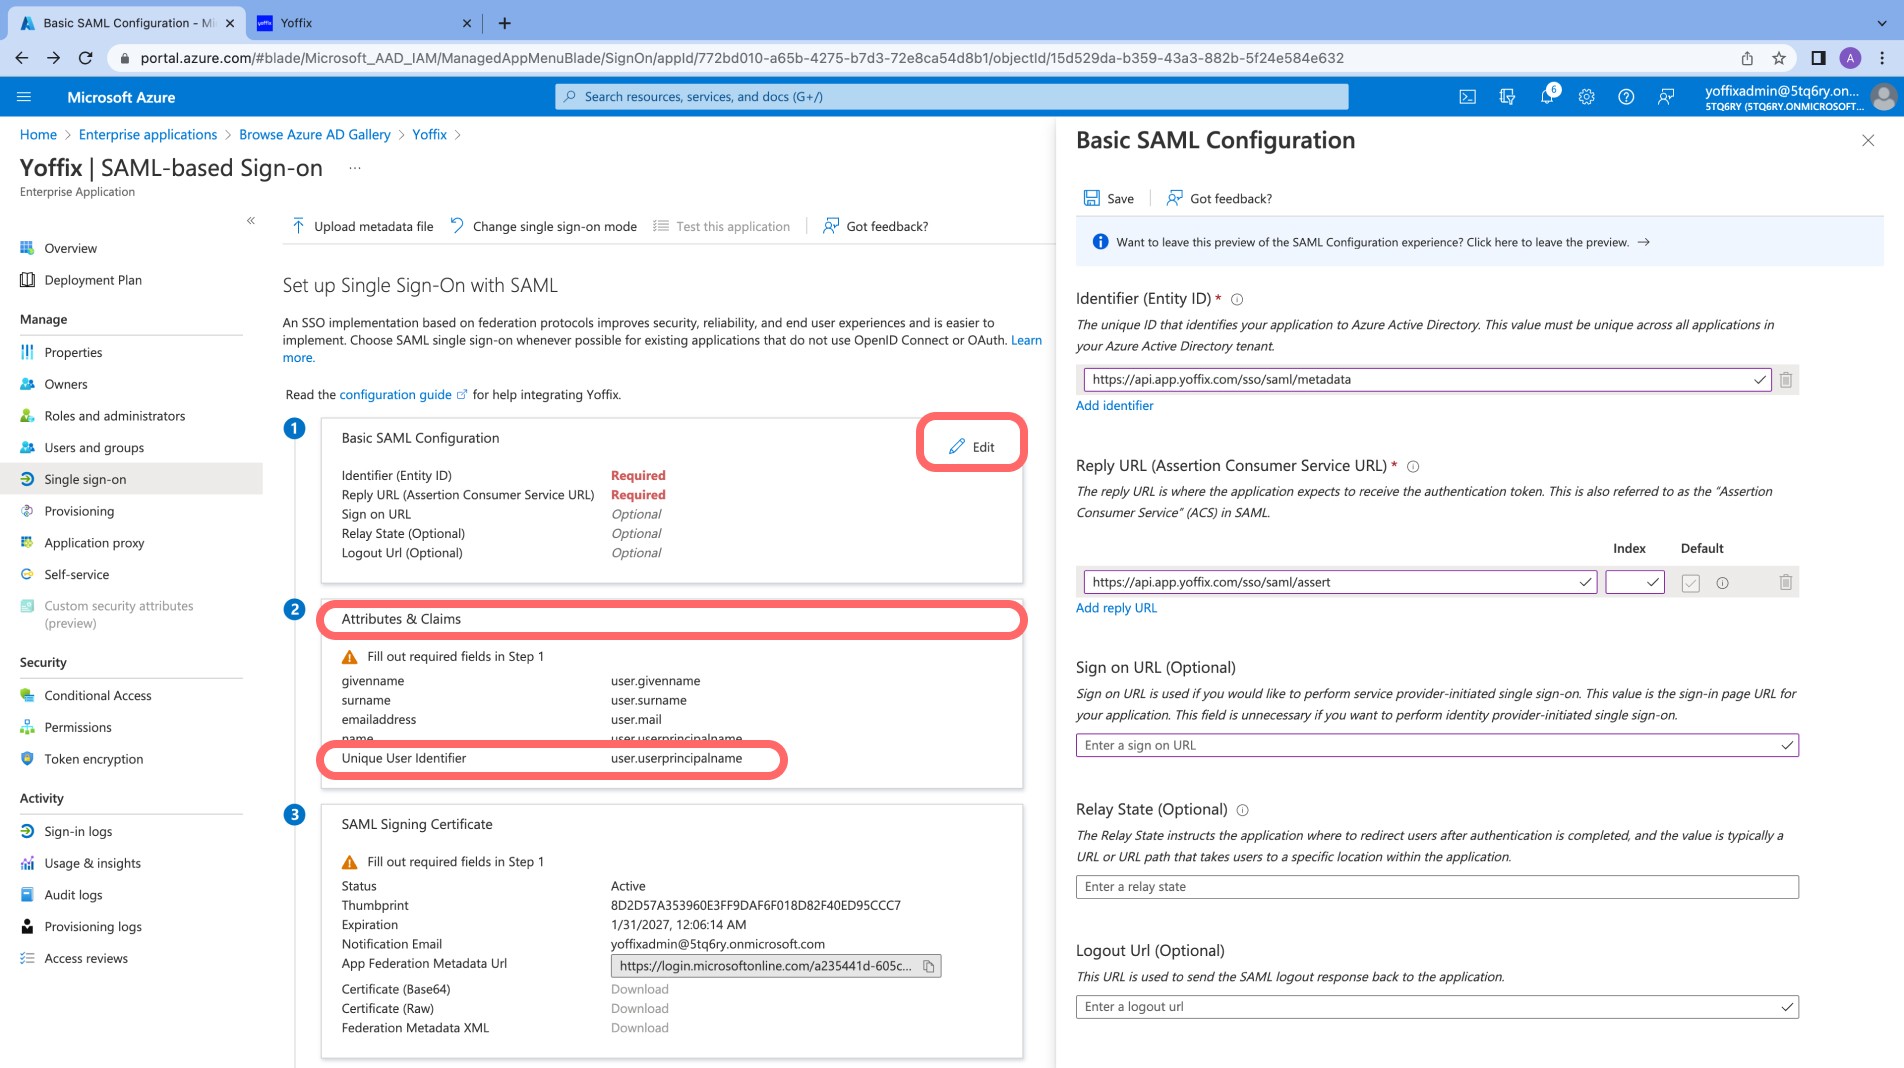Click the reply URL Index field
Screen dimensions: 1904x1068
(1634, 582)
